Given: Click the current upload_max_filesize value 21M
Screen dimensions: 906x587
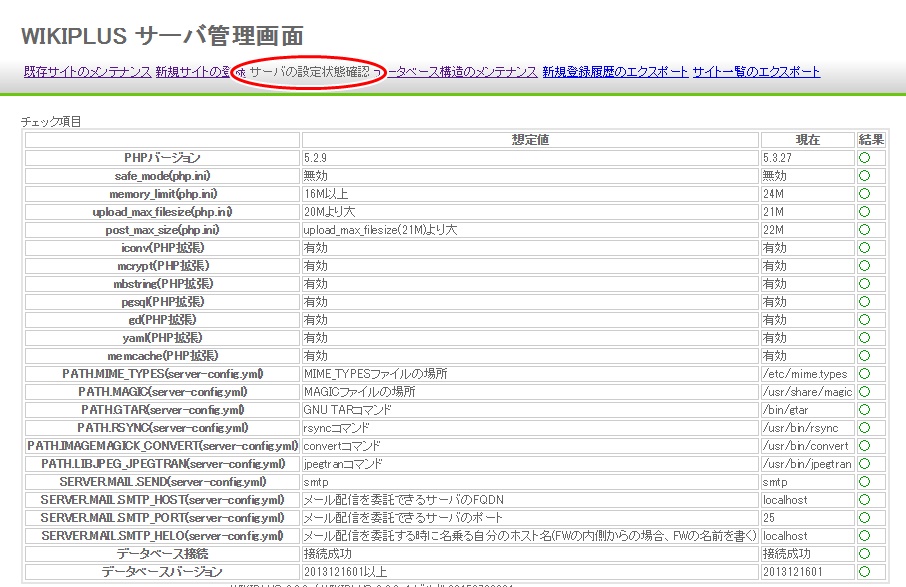Looking at the screenshot, I should coord(773,211).
